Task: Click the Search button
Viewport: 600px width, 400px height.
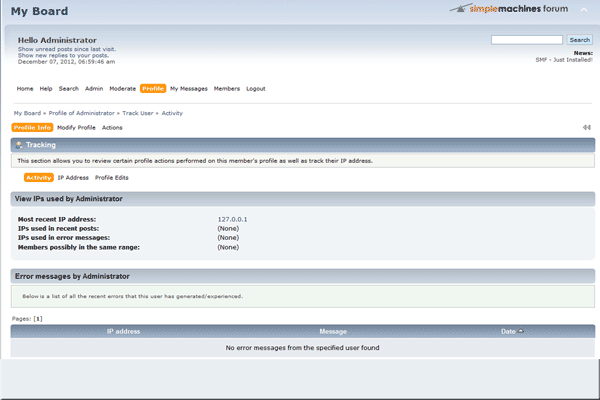Action: pos(579,40)
